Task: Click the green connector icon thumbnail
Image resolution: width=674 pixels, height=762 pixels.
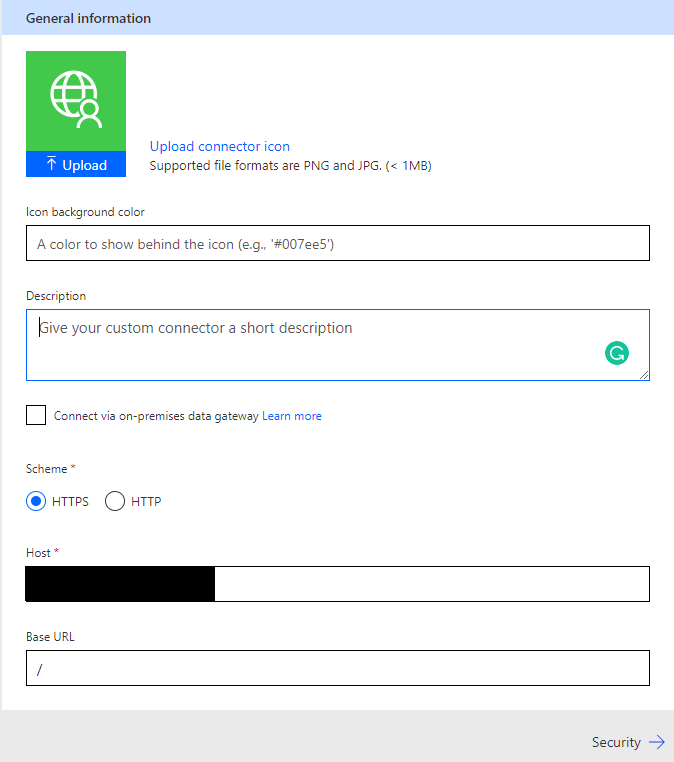Action: click(x=76, y=101)
